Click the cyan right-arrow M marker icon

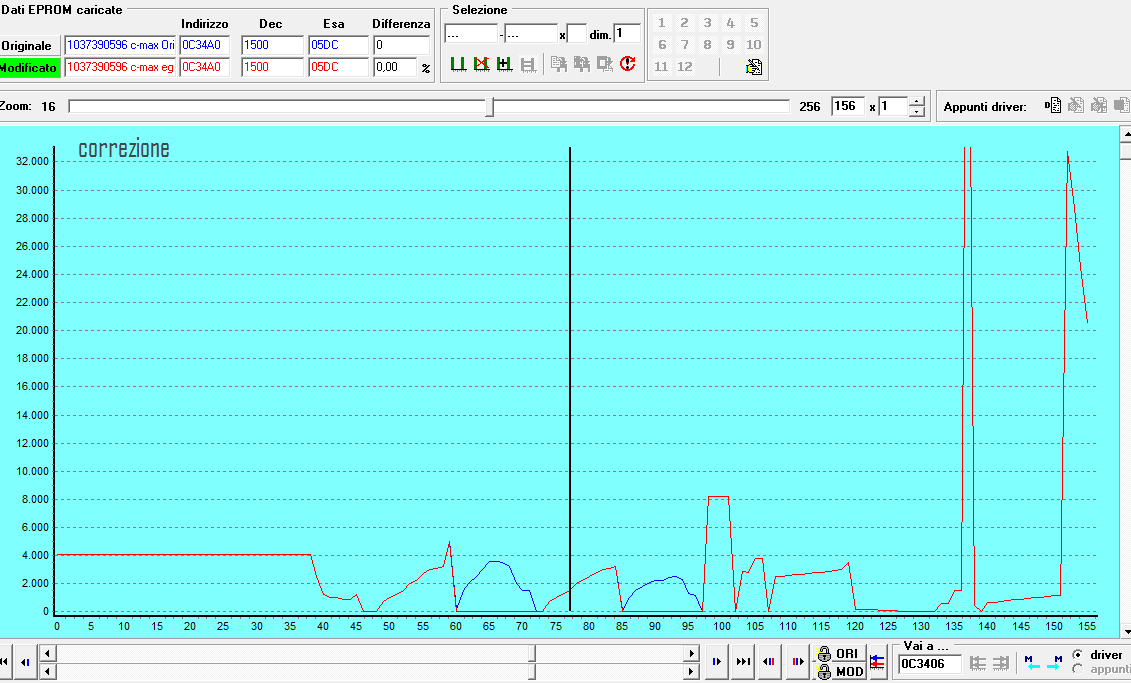pyautogui.click(x=1054, y=663)
